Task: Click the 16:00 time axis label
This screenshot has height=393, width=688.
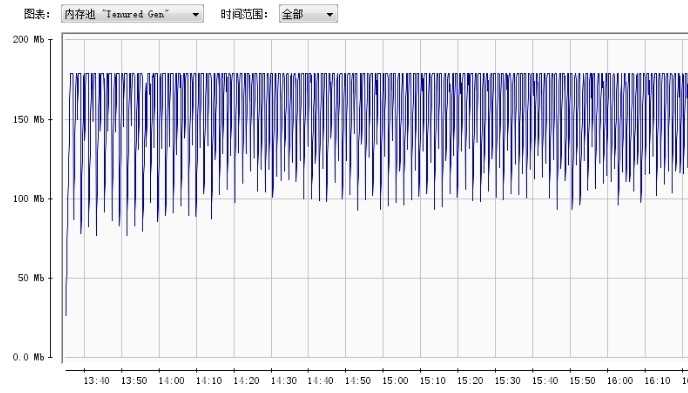Action: 620,381
